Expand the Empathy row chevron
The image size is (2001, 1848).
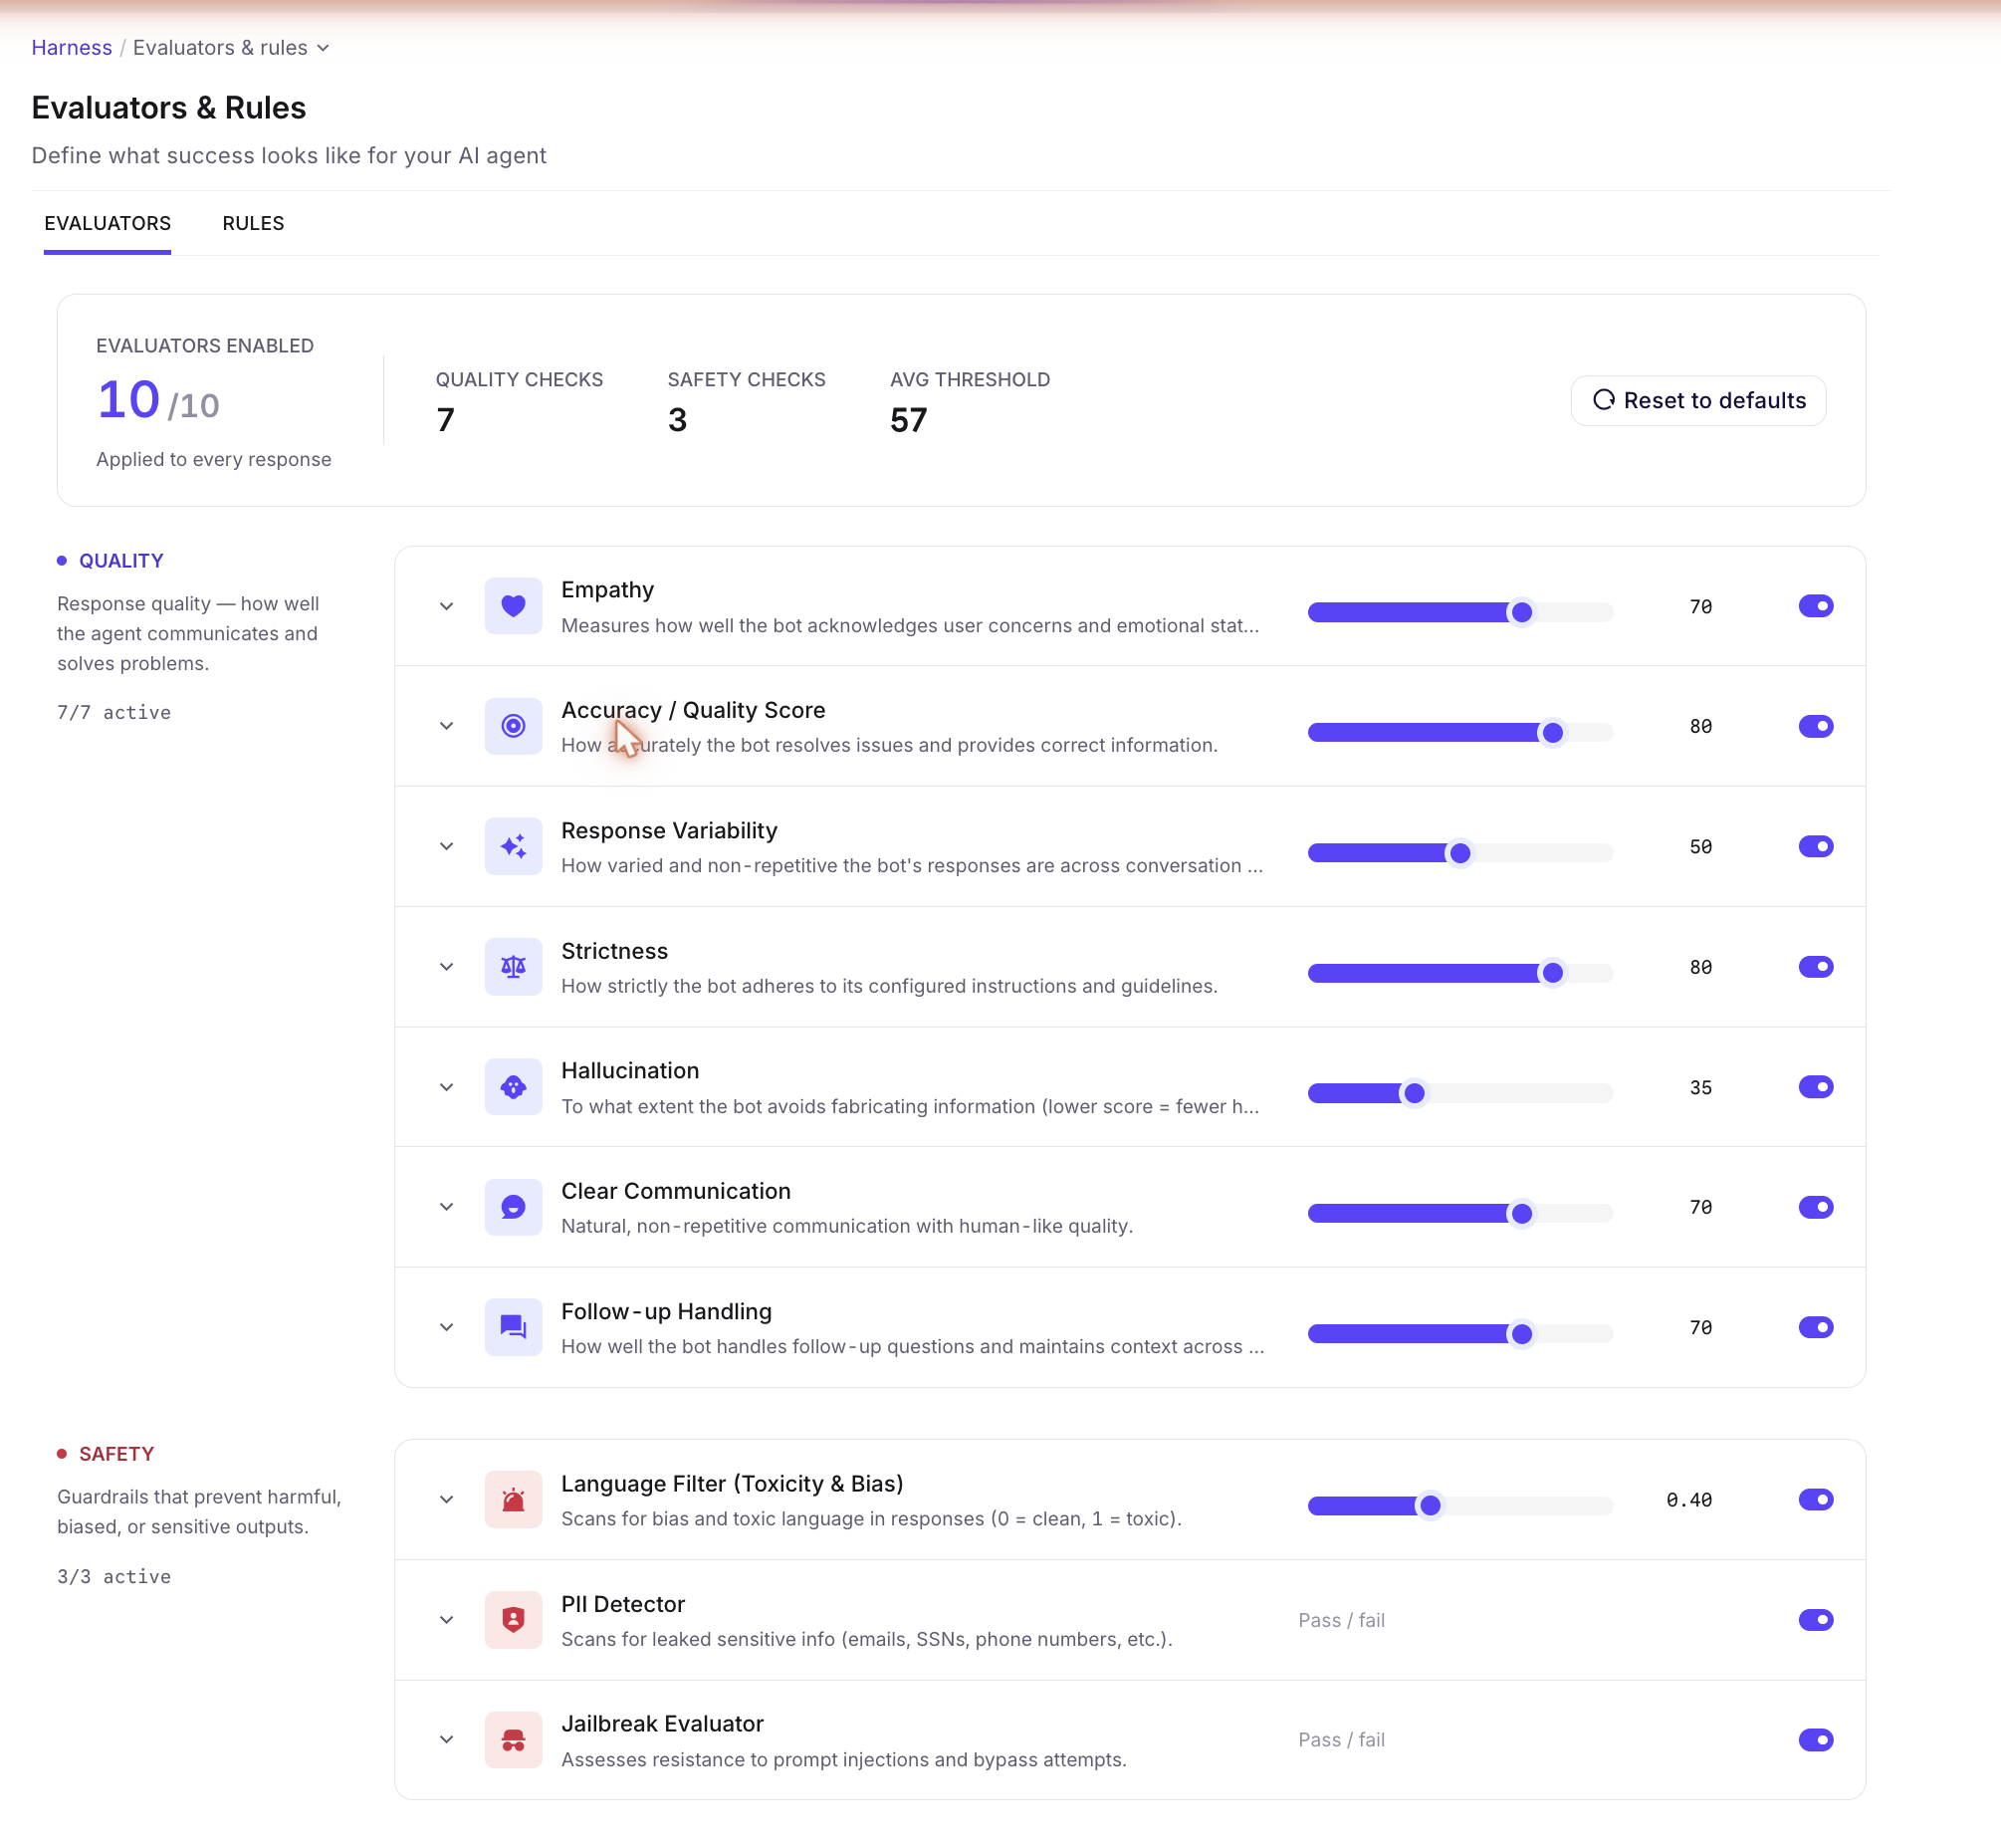(446, 606)
